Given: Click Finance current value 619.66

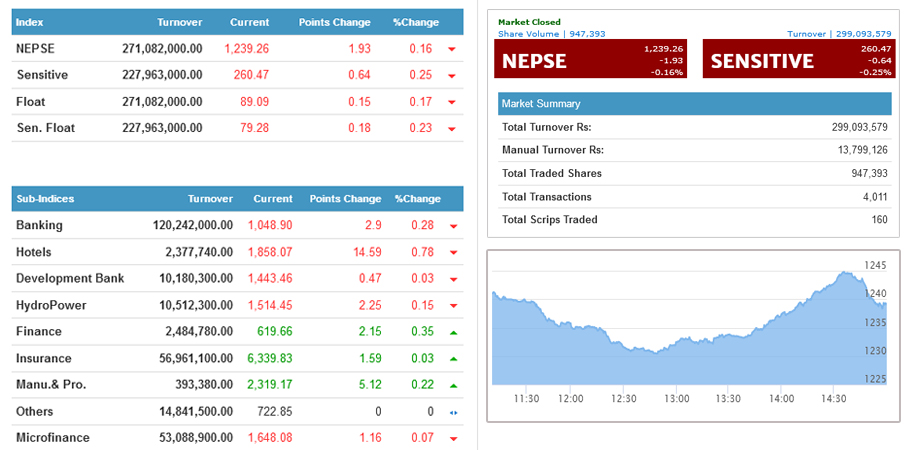Looking at the screenshot, I should (275, 331).
